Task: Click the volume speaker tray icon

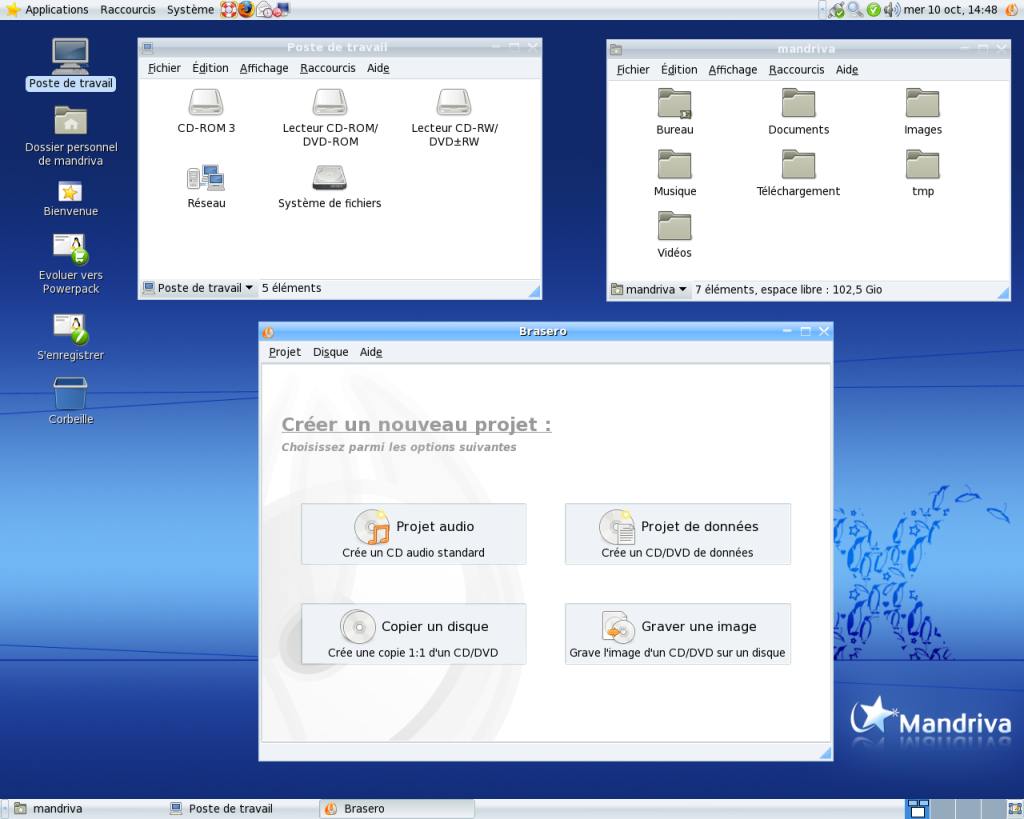Action: [891, 10]
